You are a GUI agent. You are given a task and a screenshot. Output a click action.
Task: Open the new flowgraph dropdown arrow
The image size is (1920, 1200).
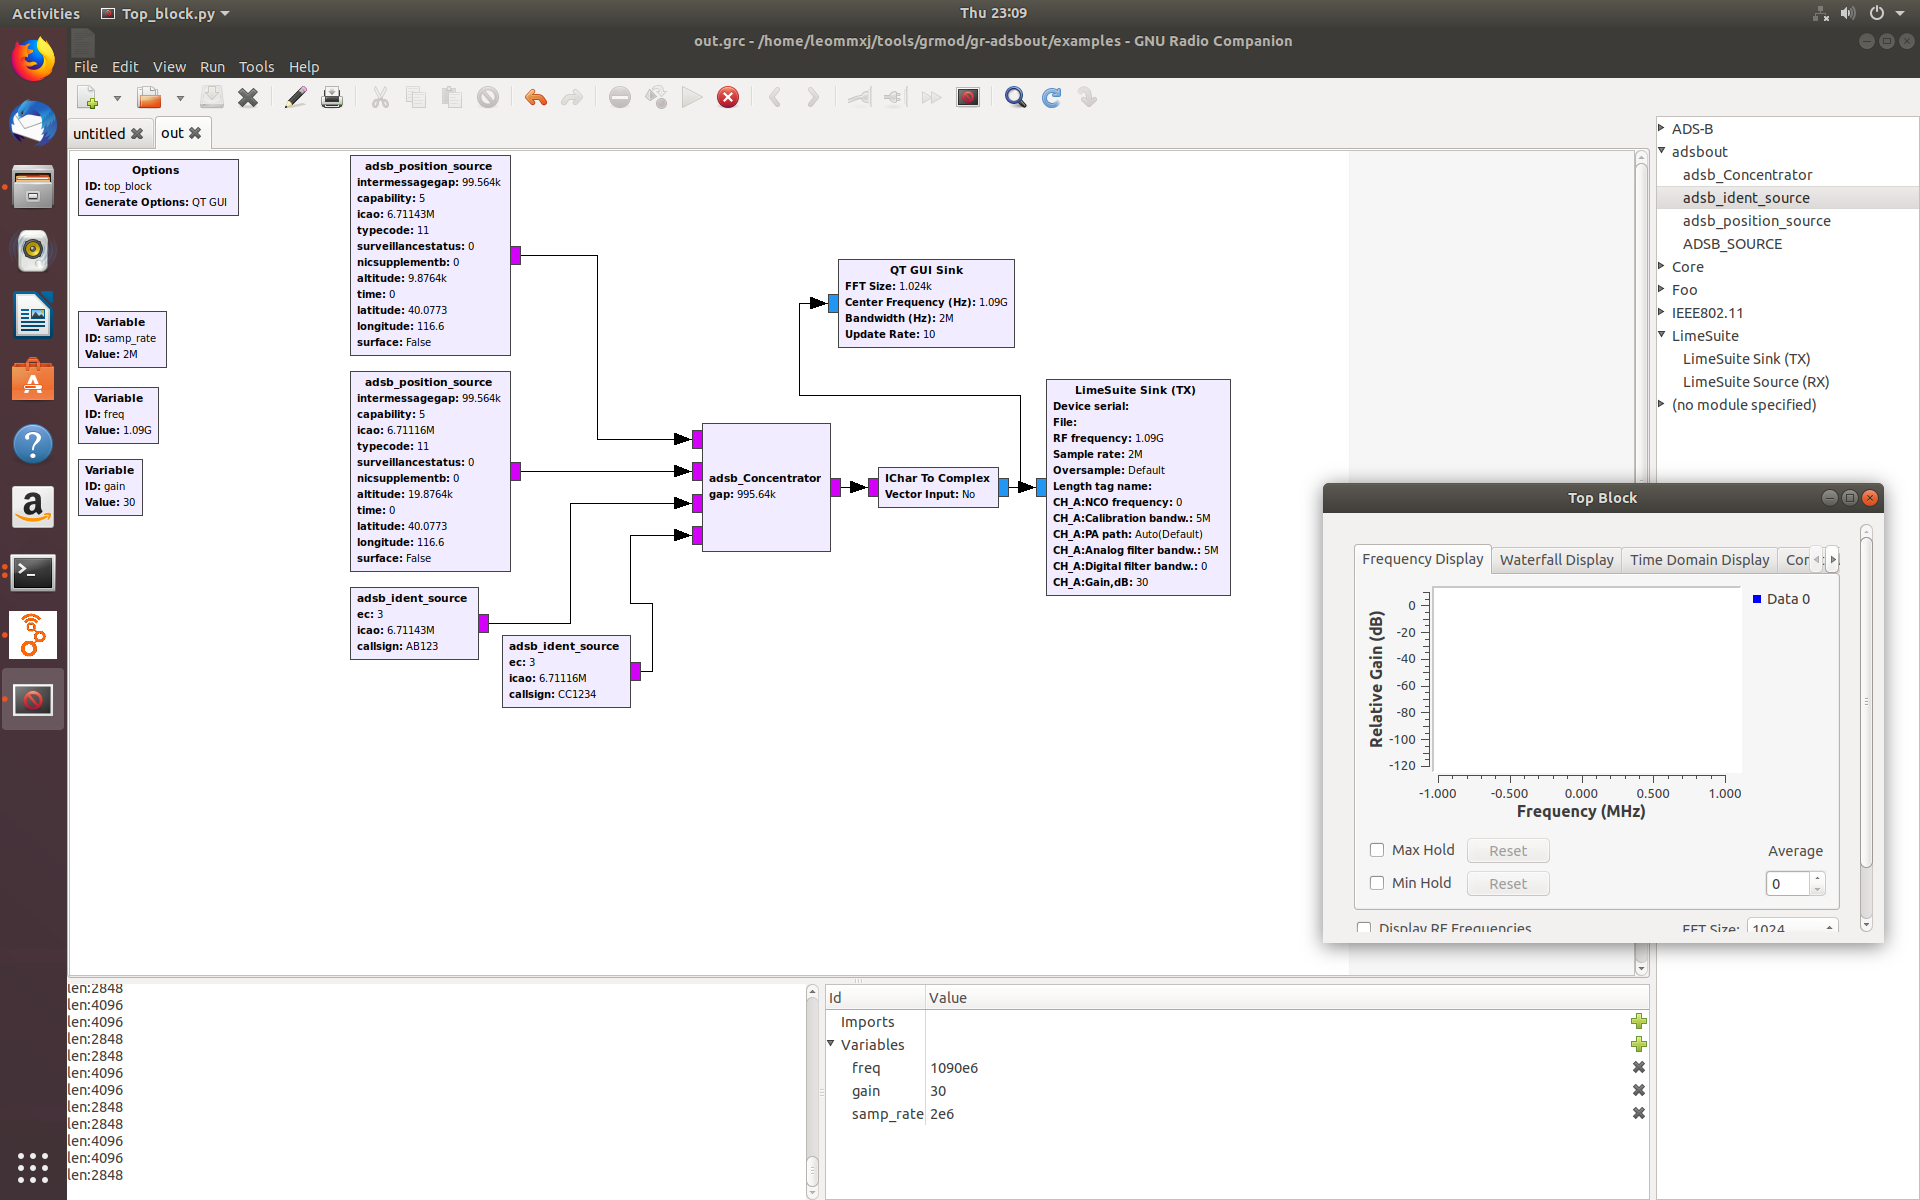[x=117, y=98]
